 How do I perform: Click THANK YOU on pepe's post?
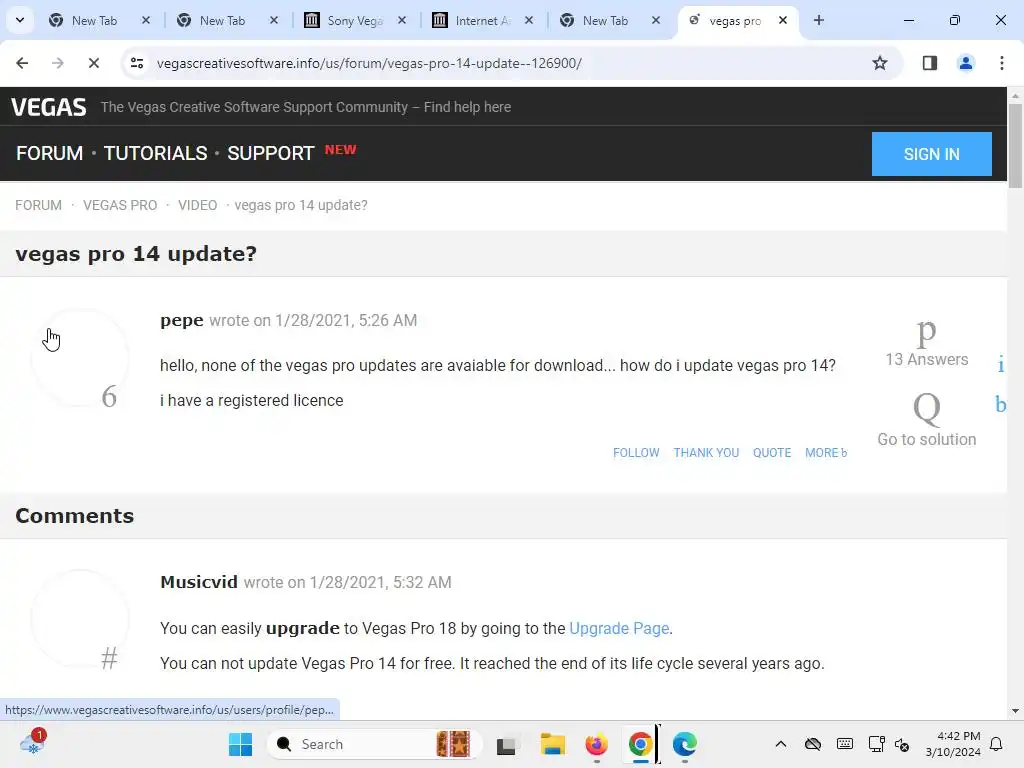click(706, 453)
